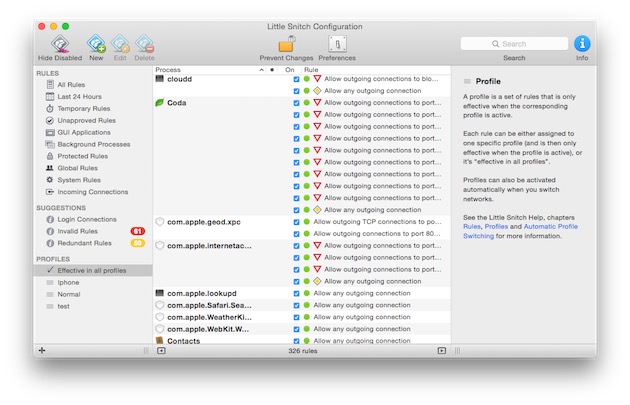Screen dimensions: 630x405
Task: Click the Delete rule toolbar icon
Action: point(144,44)
